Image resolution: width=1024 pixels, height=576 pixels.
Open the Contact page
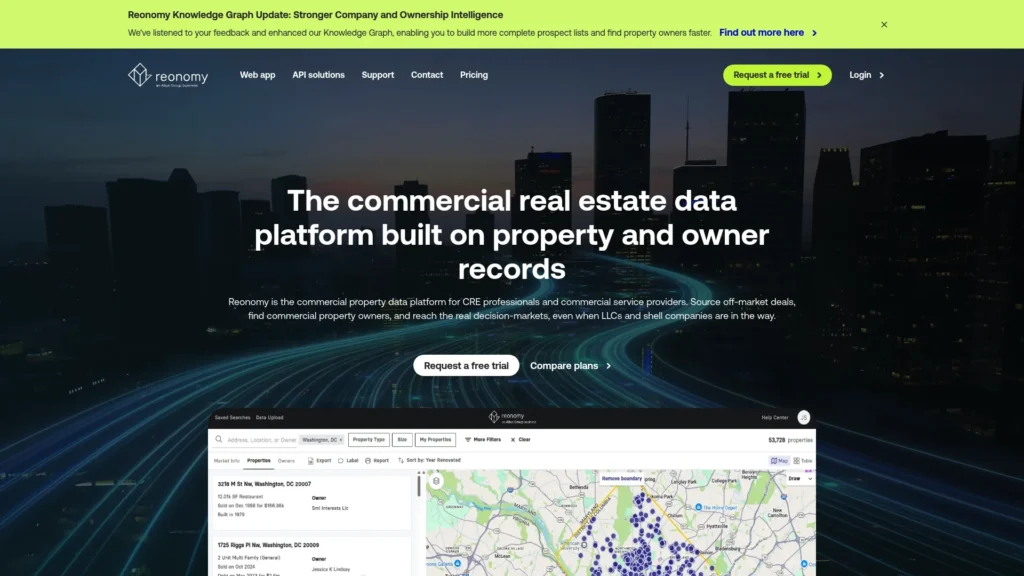pyautogui.click(x=426, y=75)
